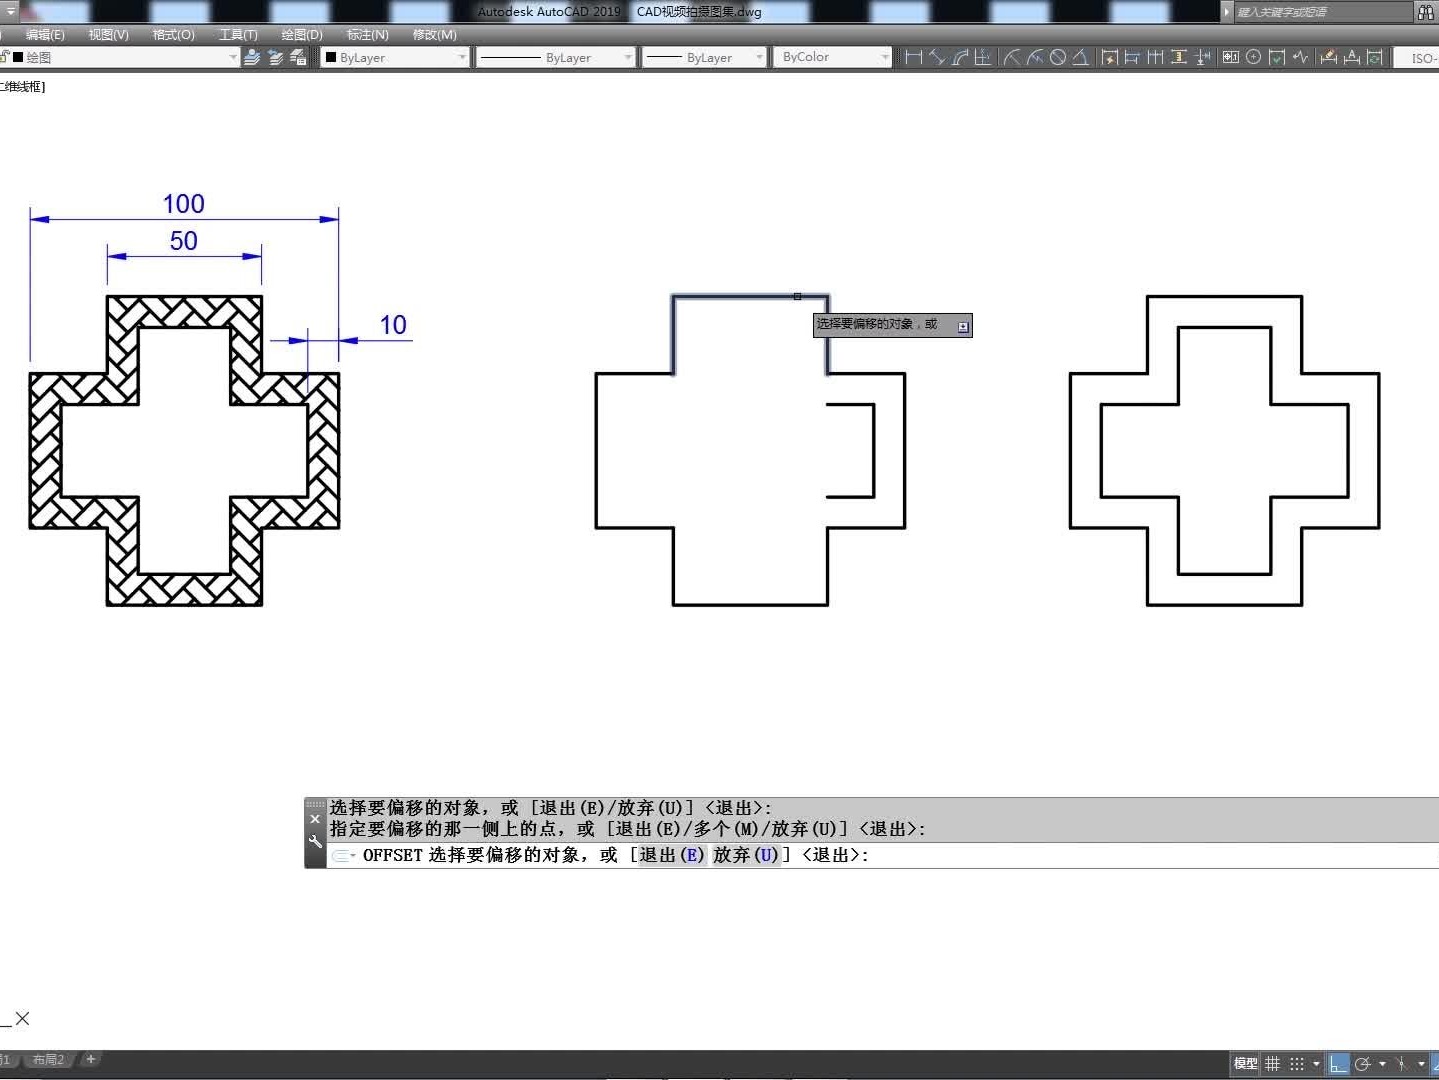
Task: Toggle polar tracking in status bar
Action: pos(1362,1064)
